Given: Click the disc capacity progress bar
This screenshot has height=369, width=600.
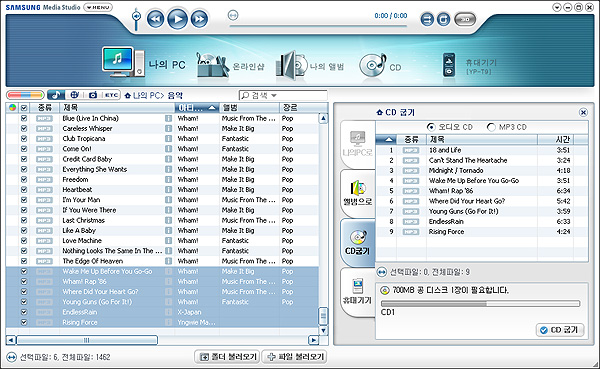Looking at the screenshot, I should [x=481, y=303].
